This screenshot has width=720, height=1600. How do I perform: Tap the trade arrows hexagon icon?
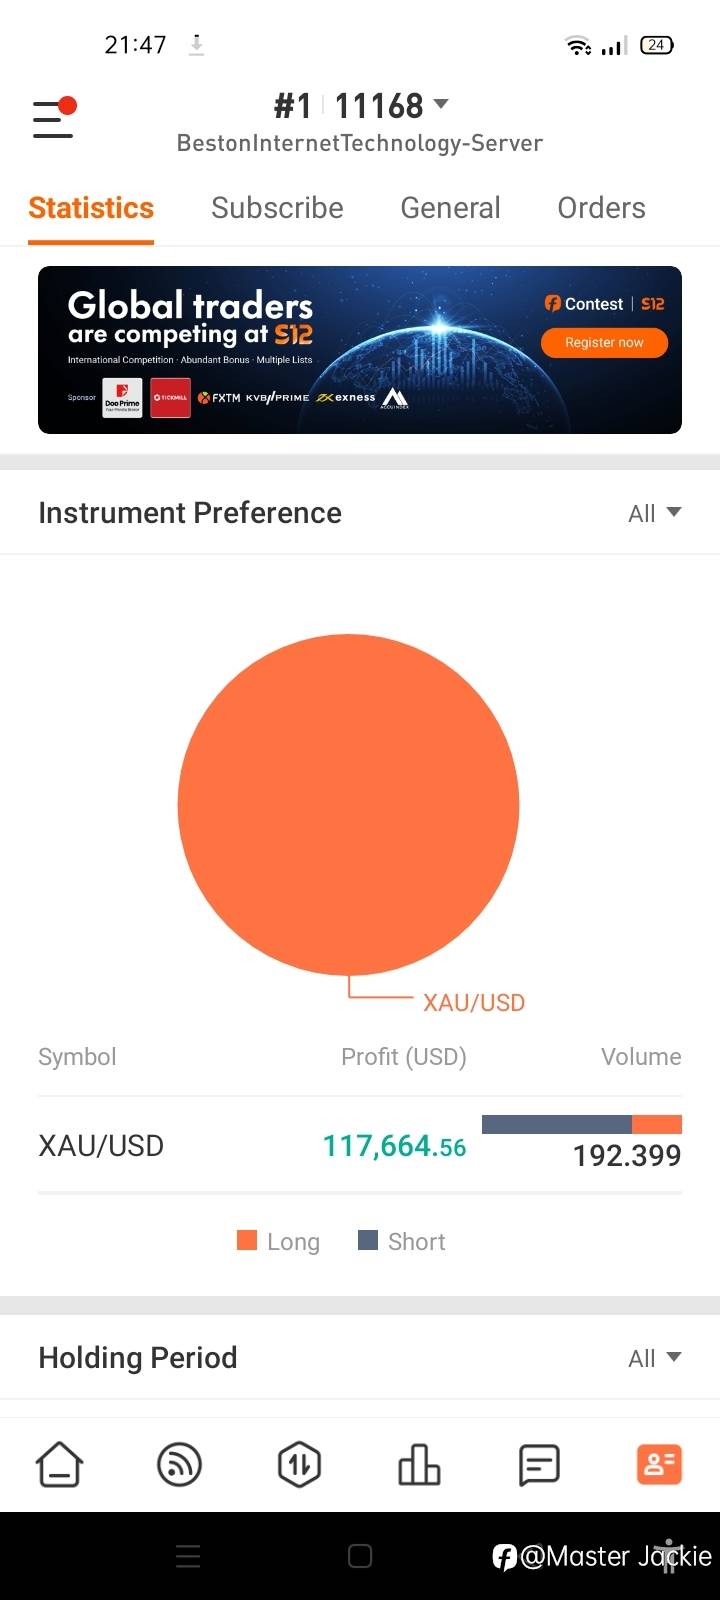(299, 1465)
